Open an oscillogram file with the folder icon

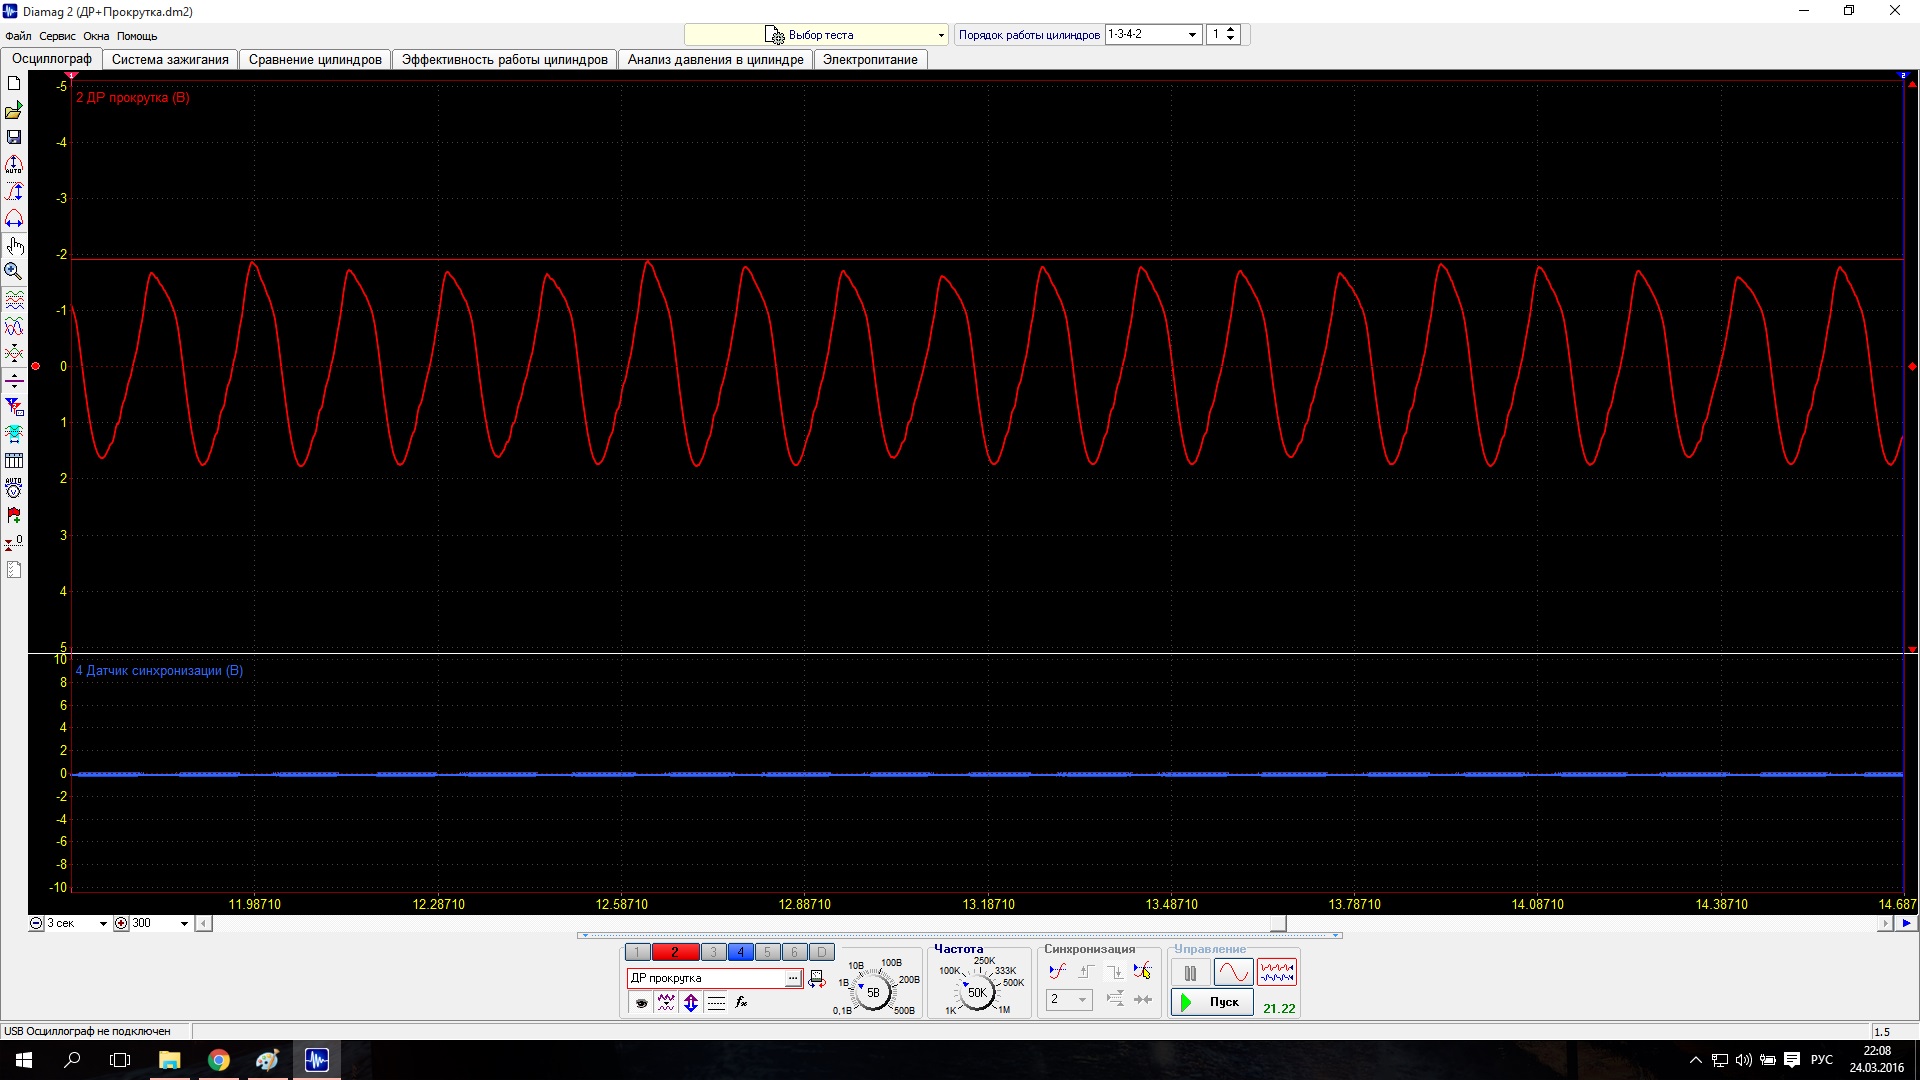coord(14,111)
